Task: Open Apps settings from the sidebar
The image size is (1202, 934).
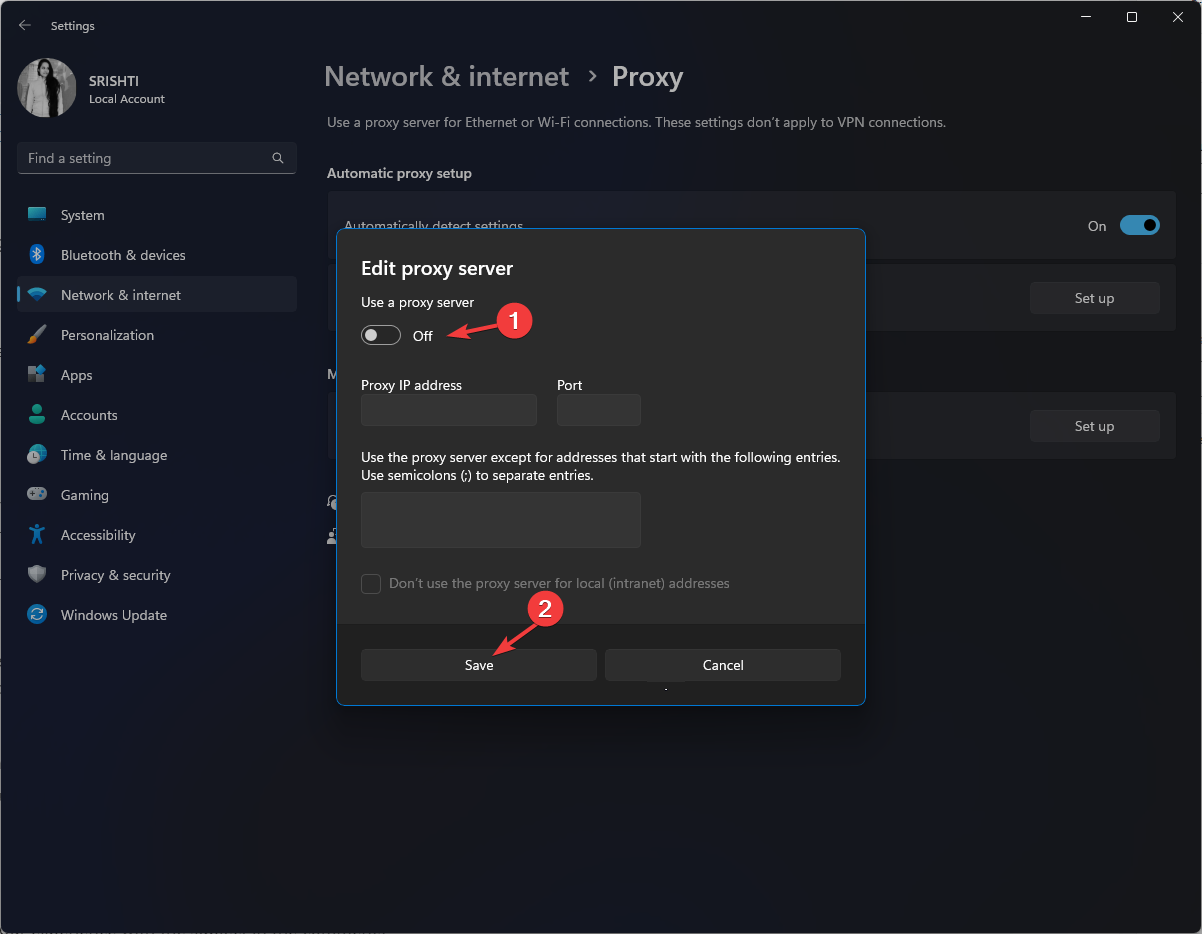Action: point(75,374)
